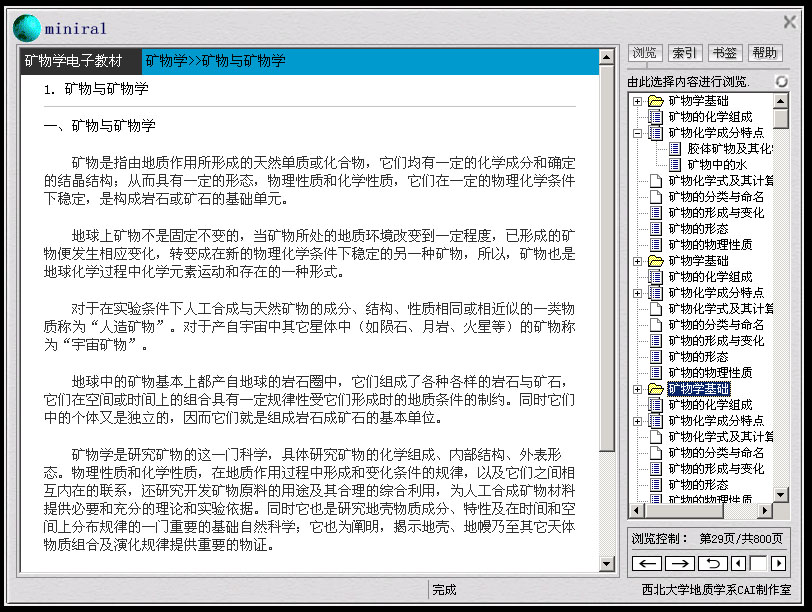Click the small previous-page triangle button
The image size is (812, 612).
(738, 563)
